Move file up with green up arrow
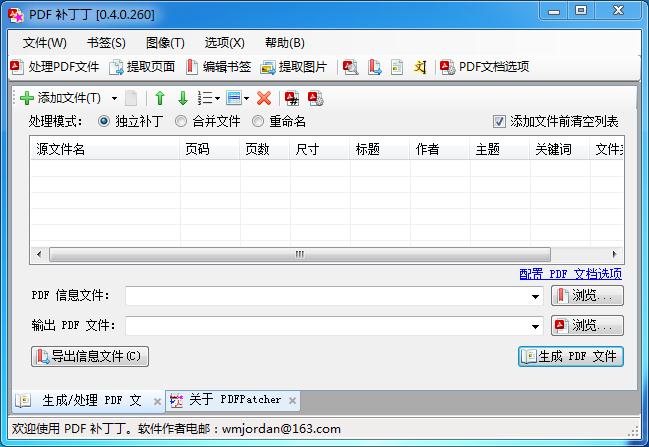 tap(160, 99)
